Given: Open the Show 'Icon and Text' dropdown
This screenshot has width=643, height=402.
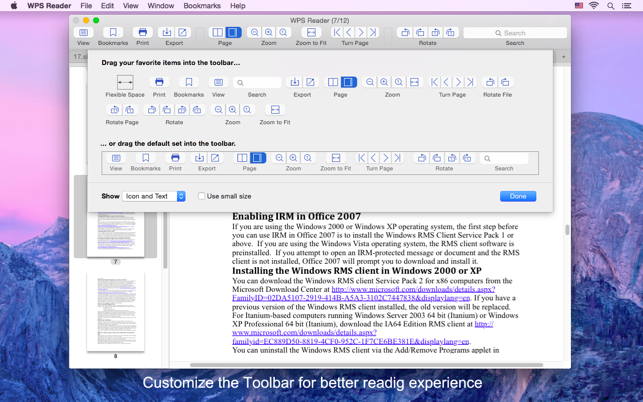Looking at the screenshot, I should 154,196.
